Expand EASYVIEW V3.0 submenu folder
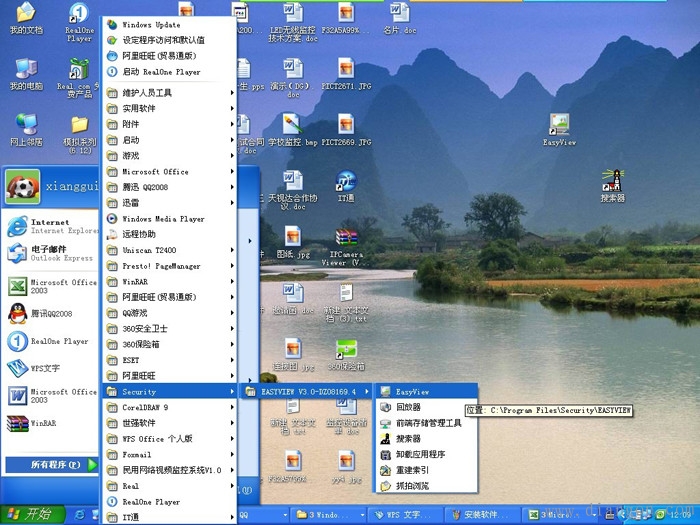The image size is (700, 525). point(308,392)
